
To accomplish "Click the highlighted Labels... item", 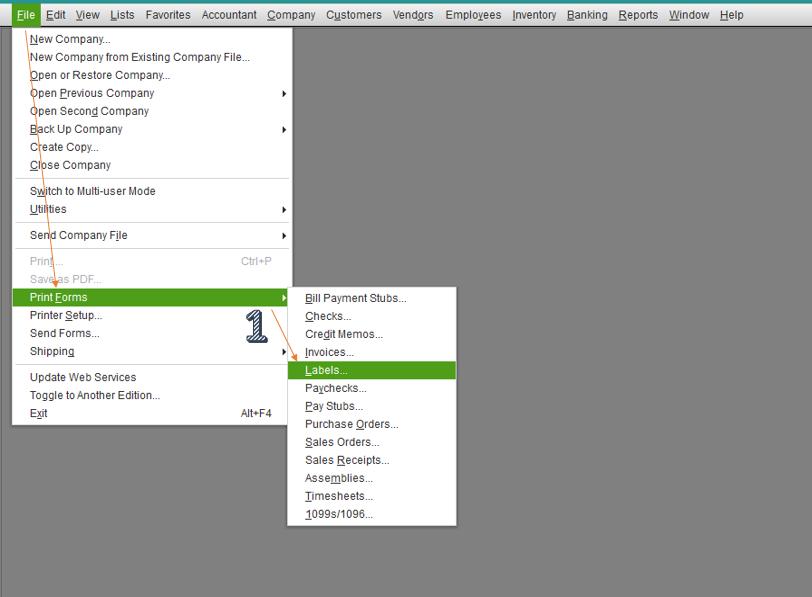I will coord(372,370).
